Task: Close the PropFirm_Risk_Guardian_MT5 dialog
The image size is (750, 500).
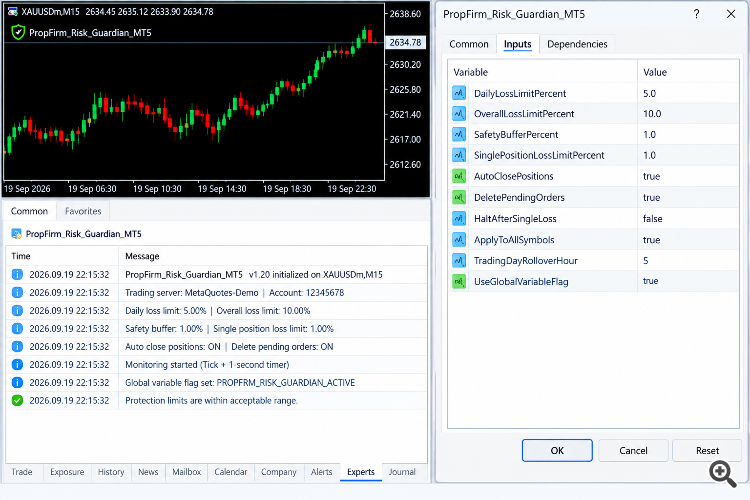Action: coord(731,14)
